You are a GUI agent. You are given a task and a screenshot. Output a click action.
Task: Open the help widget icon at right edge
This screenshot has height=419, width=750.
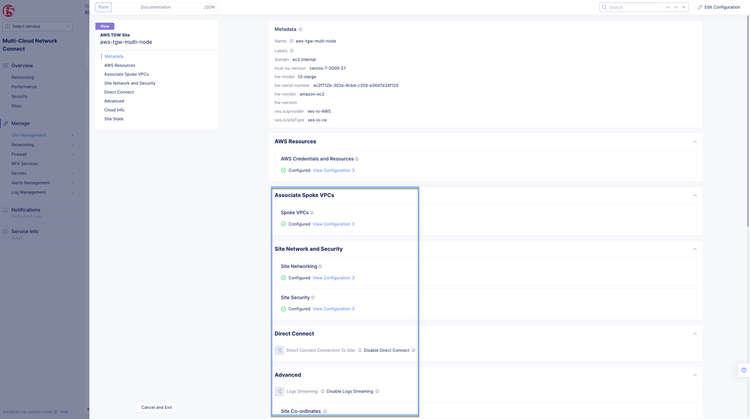coord(743,370)
